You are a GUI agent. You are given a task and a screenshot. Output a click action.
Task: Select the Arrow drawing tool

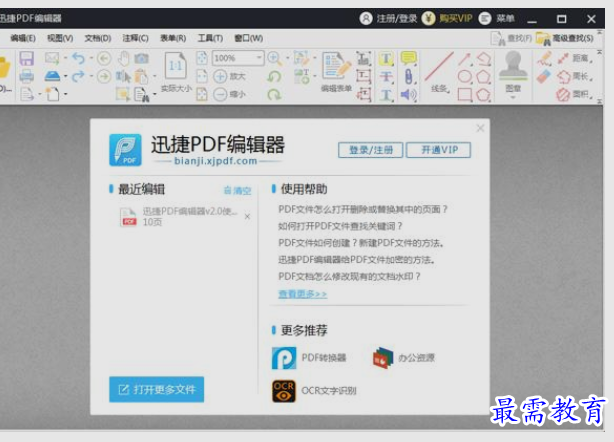464,59
